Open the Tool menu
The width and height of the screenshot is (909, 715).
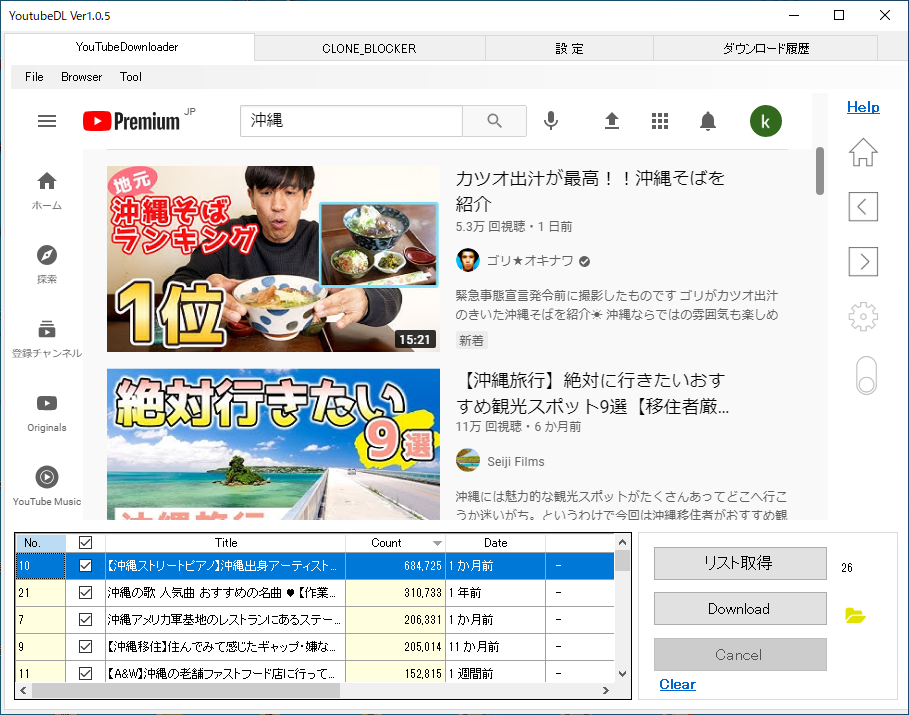[x=130, y=77]
